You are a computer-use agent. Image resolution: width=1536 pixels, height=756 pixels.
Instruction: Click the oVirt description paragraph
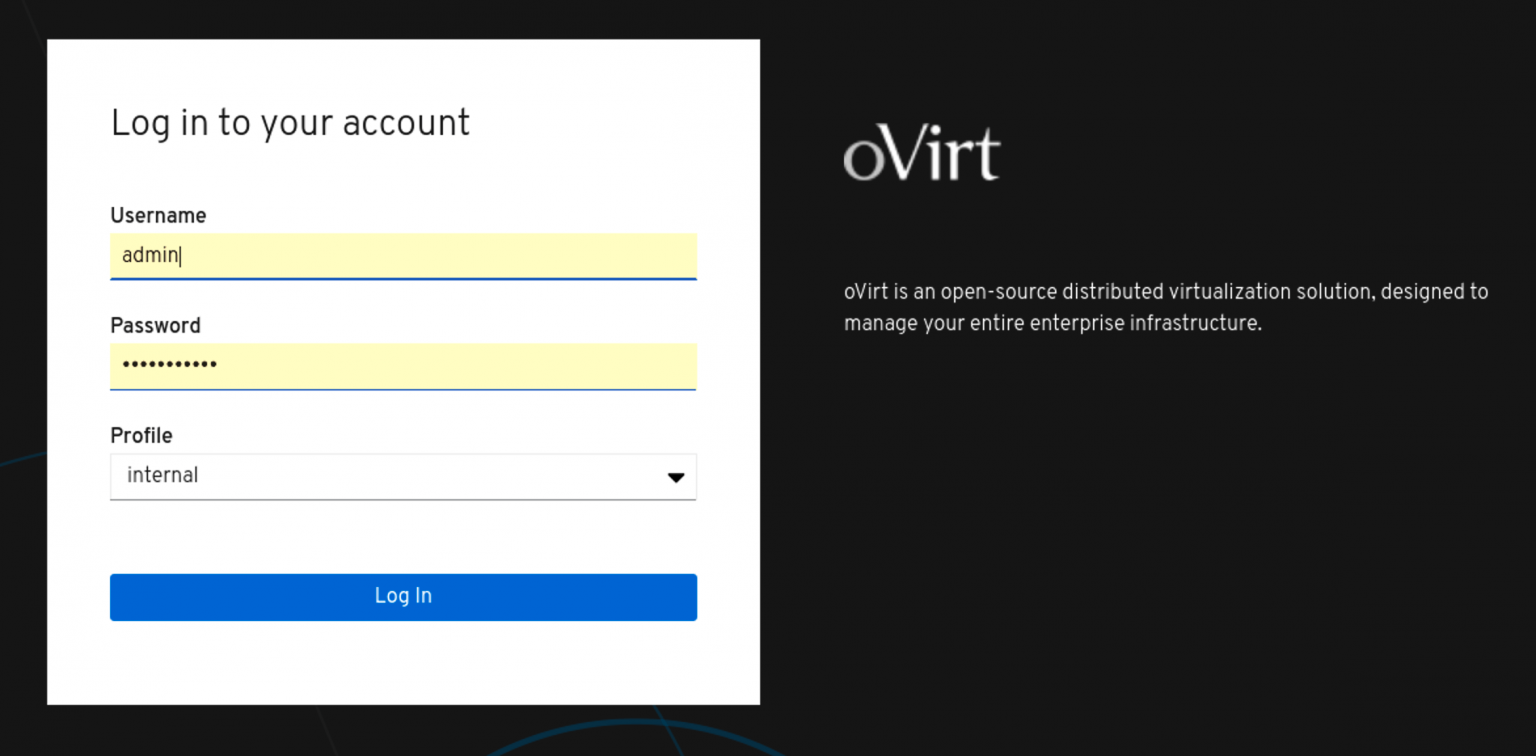click(x=1165, y=292)
